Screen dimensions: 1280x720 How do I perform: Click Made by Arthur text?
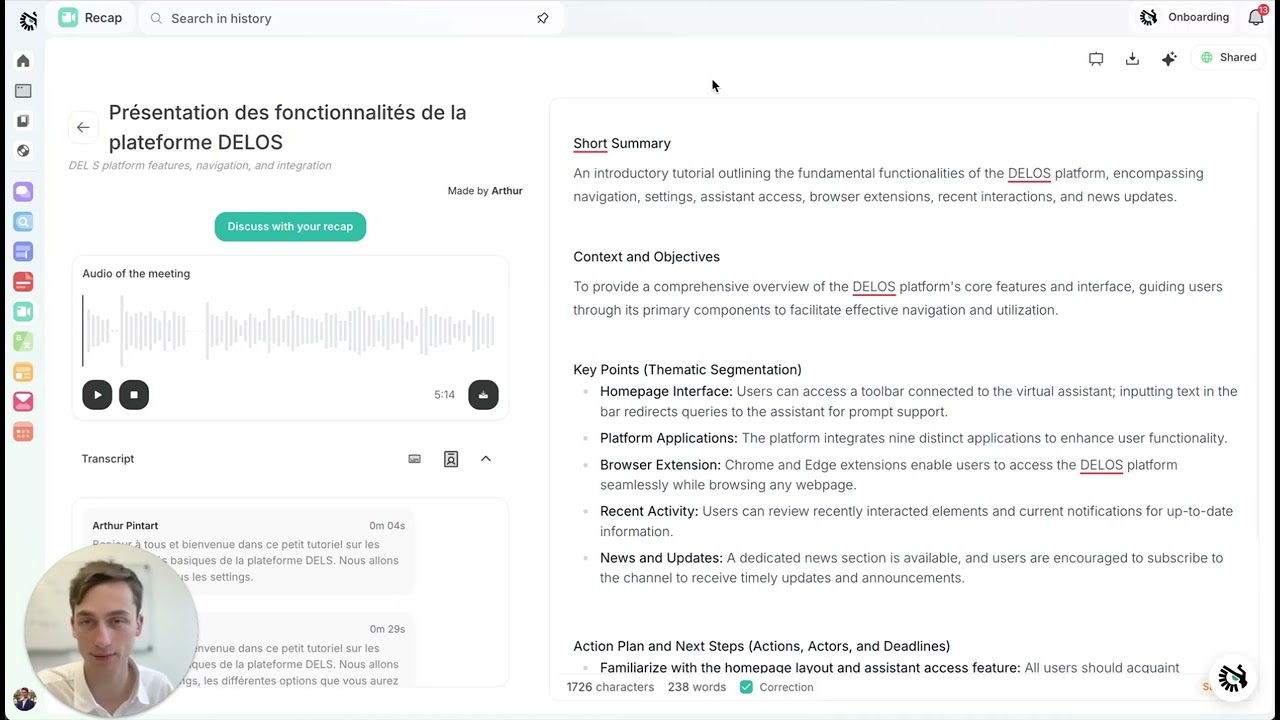click(x=485, y=191)
